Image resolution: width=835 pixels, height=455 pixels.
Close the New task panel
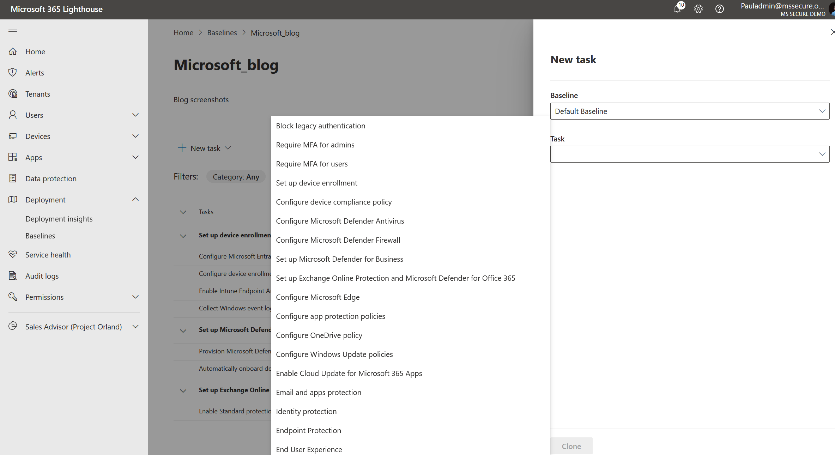pos(832,32)
